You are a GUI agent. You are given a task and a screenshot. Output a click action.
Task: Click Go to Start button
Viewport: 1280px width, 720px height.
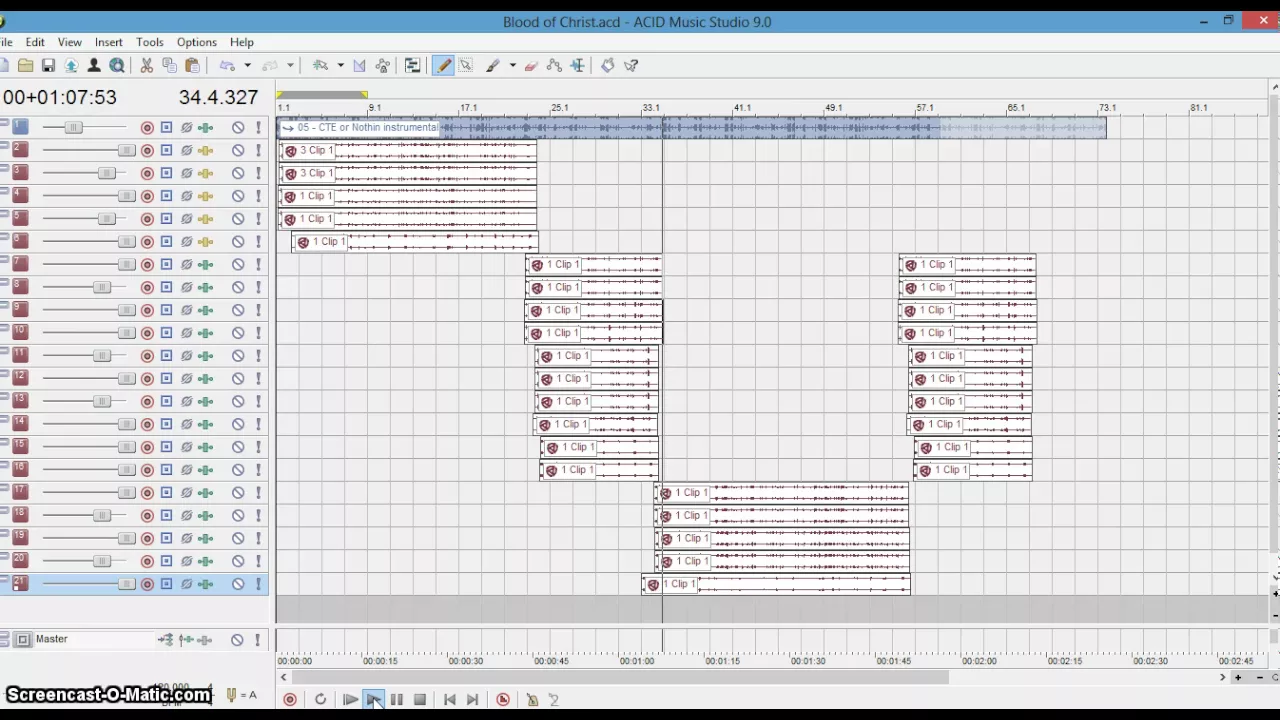click(x=450, y=700)
